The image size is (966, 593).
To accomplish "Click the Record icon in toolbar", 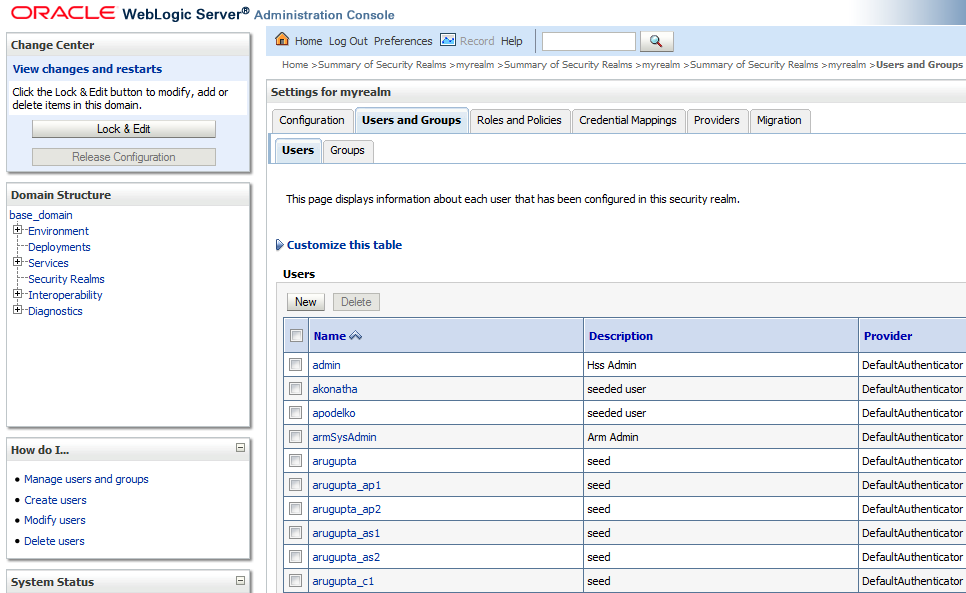I will coord(448,40).
